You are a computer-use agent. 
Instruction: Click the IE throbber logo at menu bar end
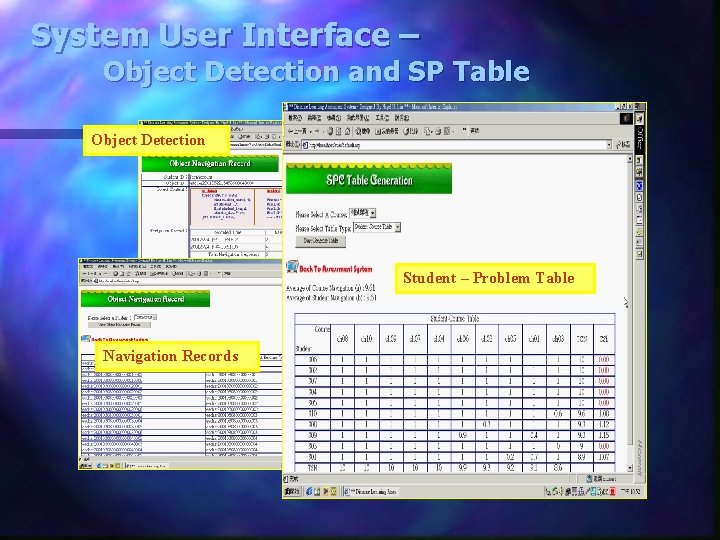pos(626,118)
